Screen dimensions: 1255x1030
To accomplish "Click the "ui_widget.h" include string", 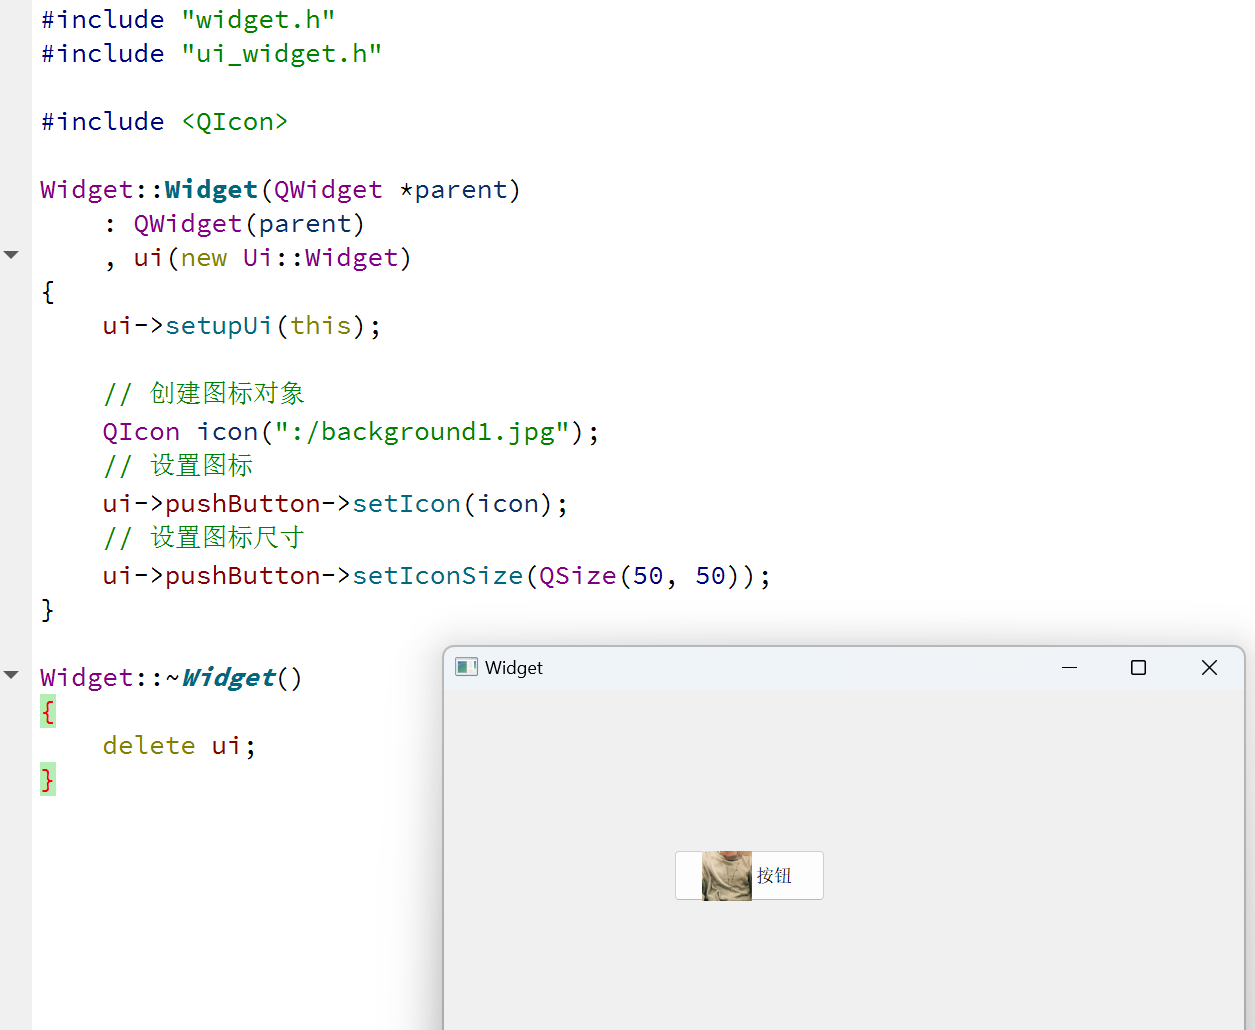I will 281,54.
